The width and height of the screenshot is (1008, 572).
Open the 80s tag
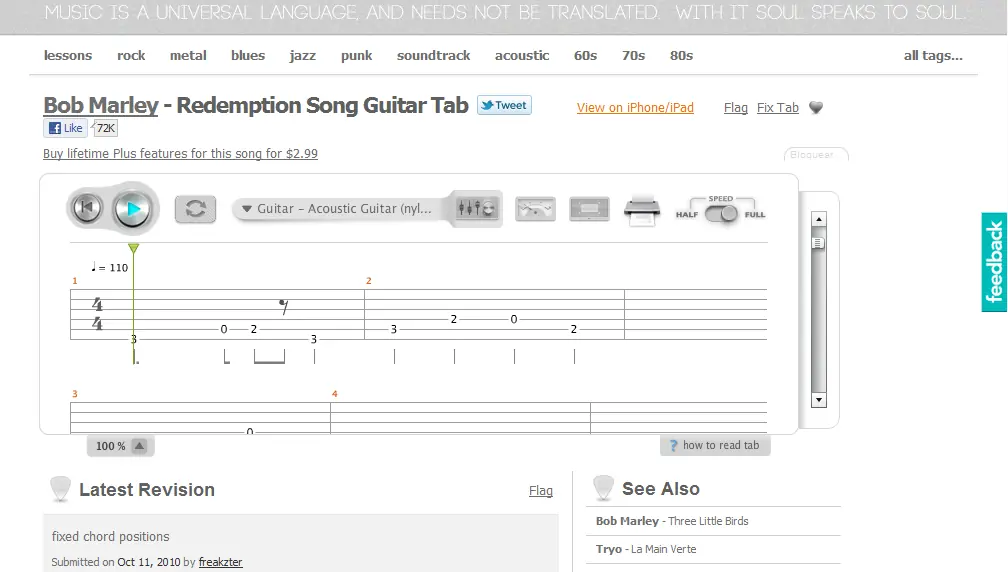tap(681, 56)
